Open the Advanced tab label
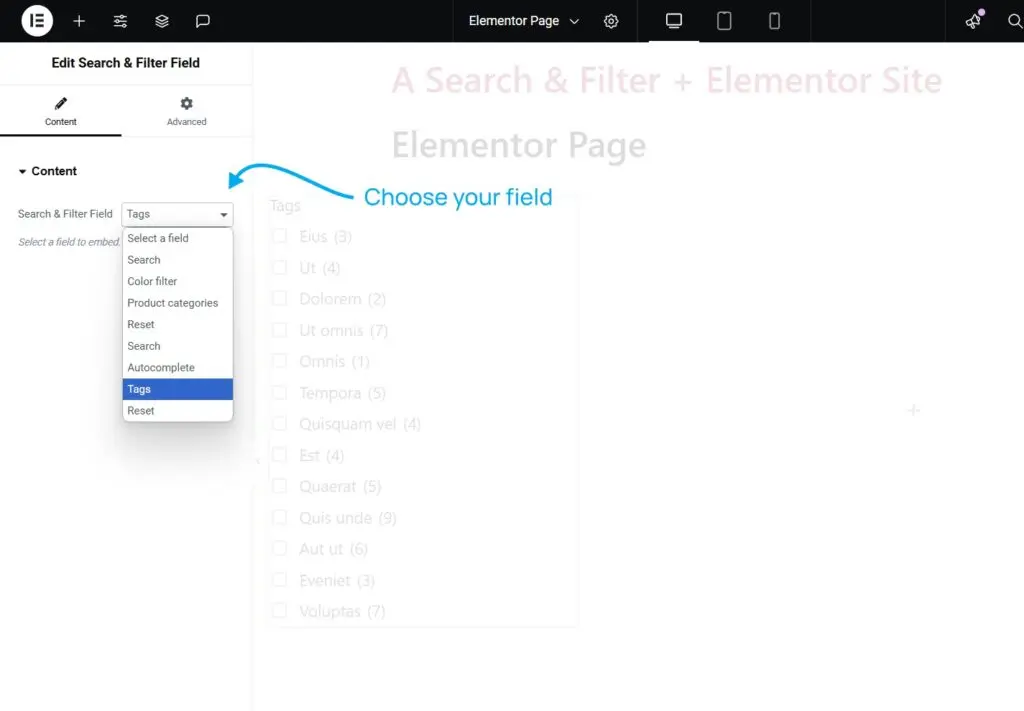The height and width of the screenshot is (711, 1024). (186, 122)
